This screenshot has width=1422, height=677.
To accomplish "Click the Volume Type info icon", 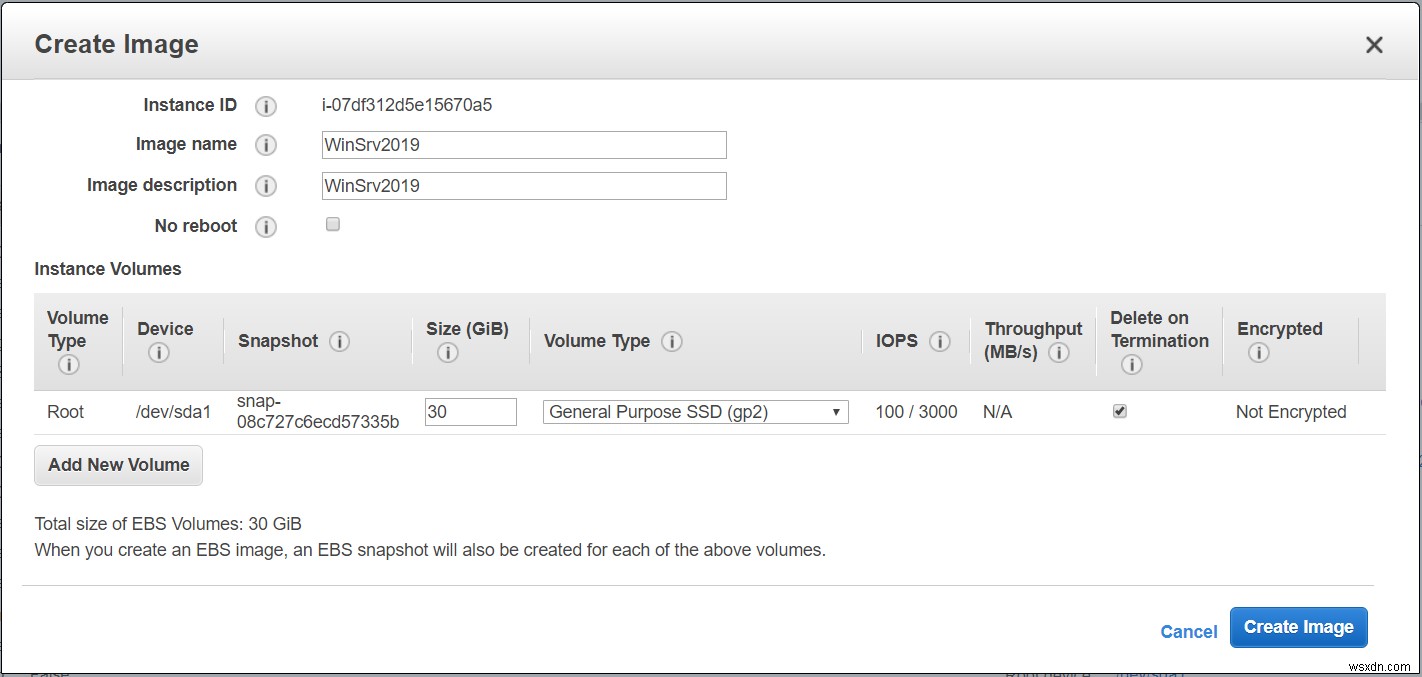I will 671,341.
